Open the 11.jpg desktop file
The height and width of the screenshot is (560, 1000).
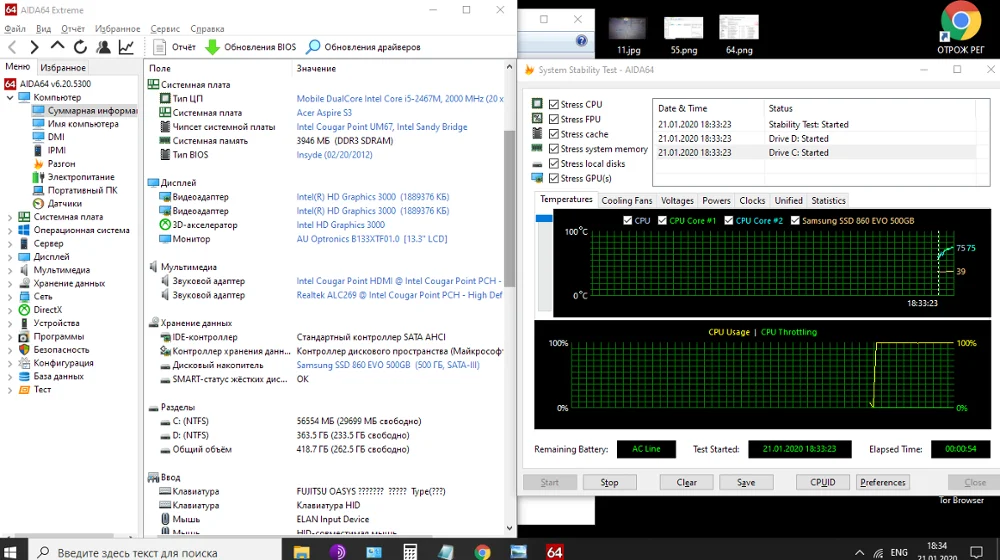(628, 35)
